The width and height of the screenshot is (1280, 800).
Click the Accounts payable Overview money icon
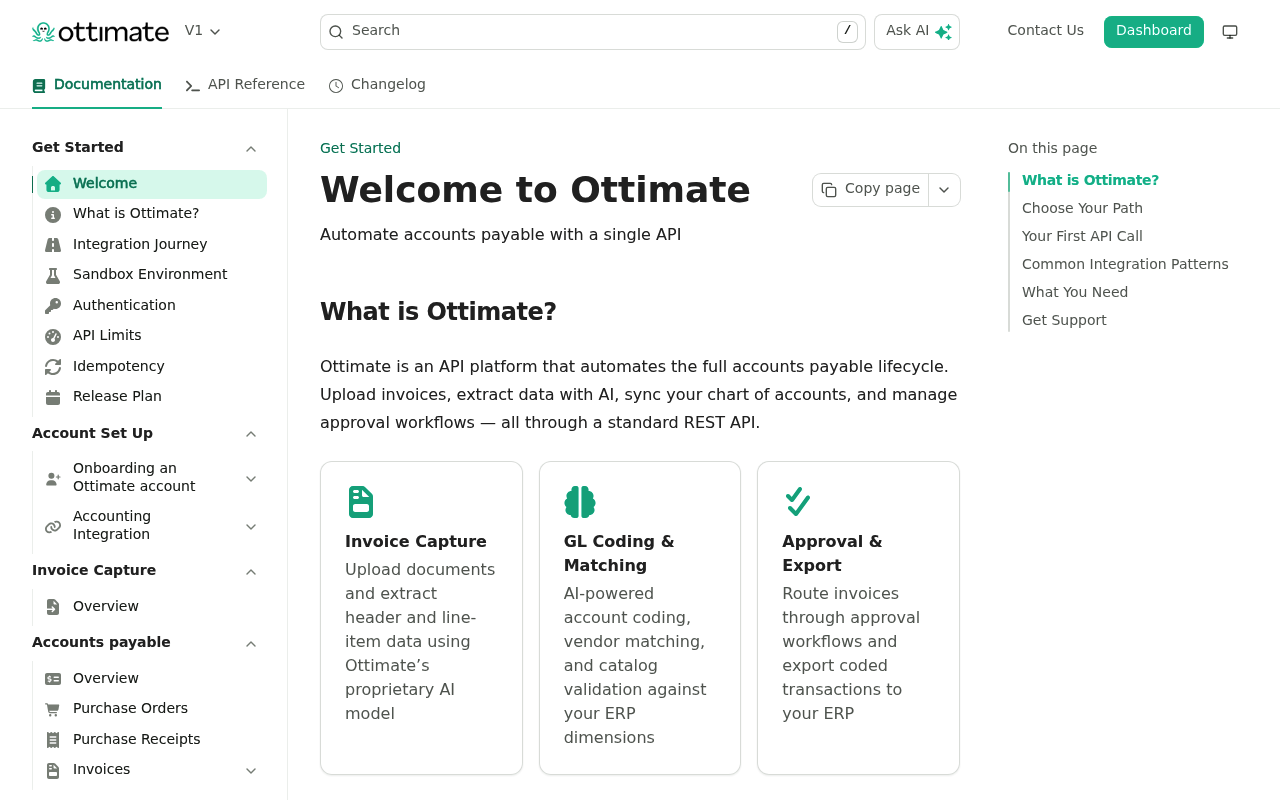(53, 679)
